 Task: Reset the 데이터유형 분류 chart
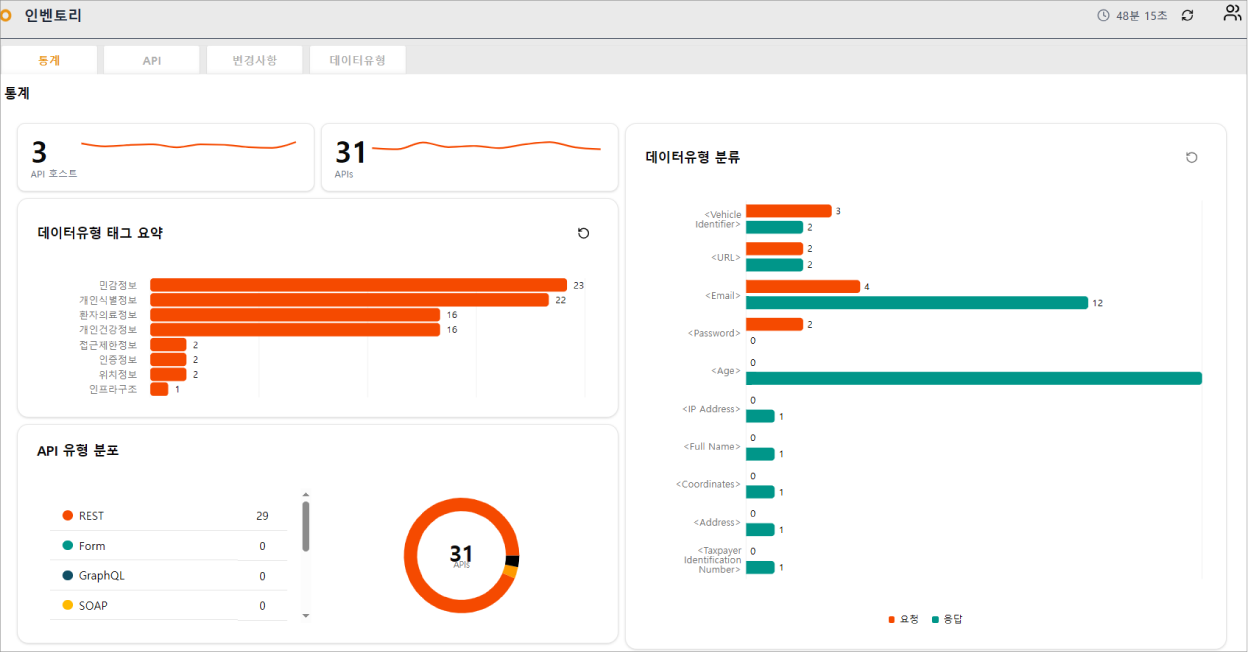(1192, 157)
